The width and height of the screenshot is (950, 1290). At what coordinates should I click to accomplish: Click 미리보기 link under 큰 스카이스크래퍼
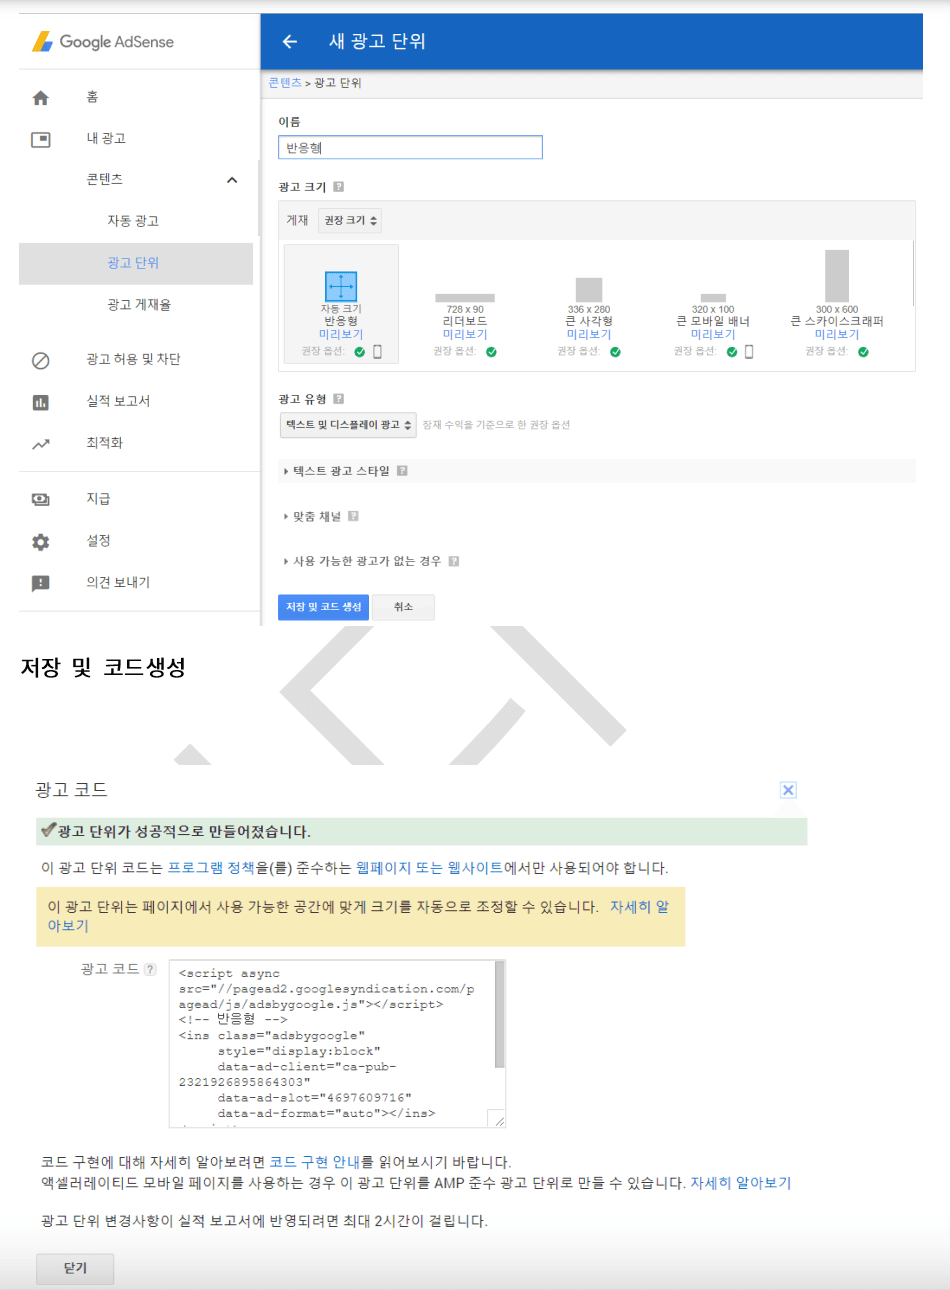(x=837, y=335)
